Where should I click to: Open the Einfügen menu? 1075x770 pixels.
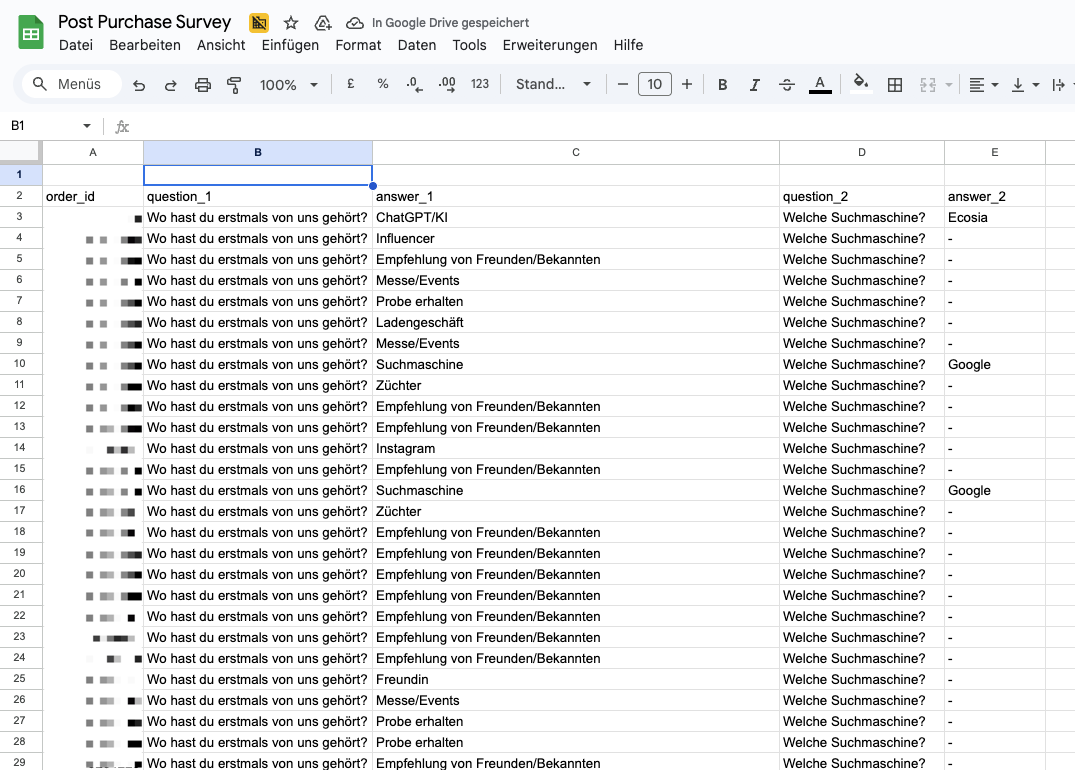(x=290, y=45)
